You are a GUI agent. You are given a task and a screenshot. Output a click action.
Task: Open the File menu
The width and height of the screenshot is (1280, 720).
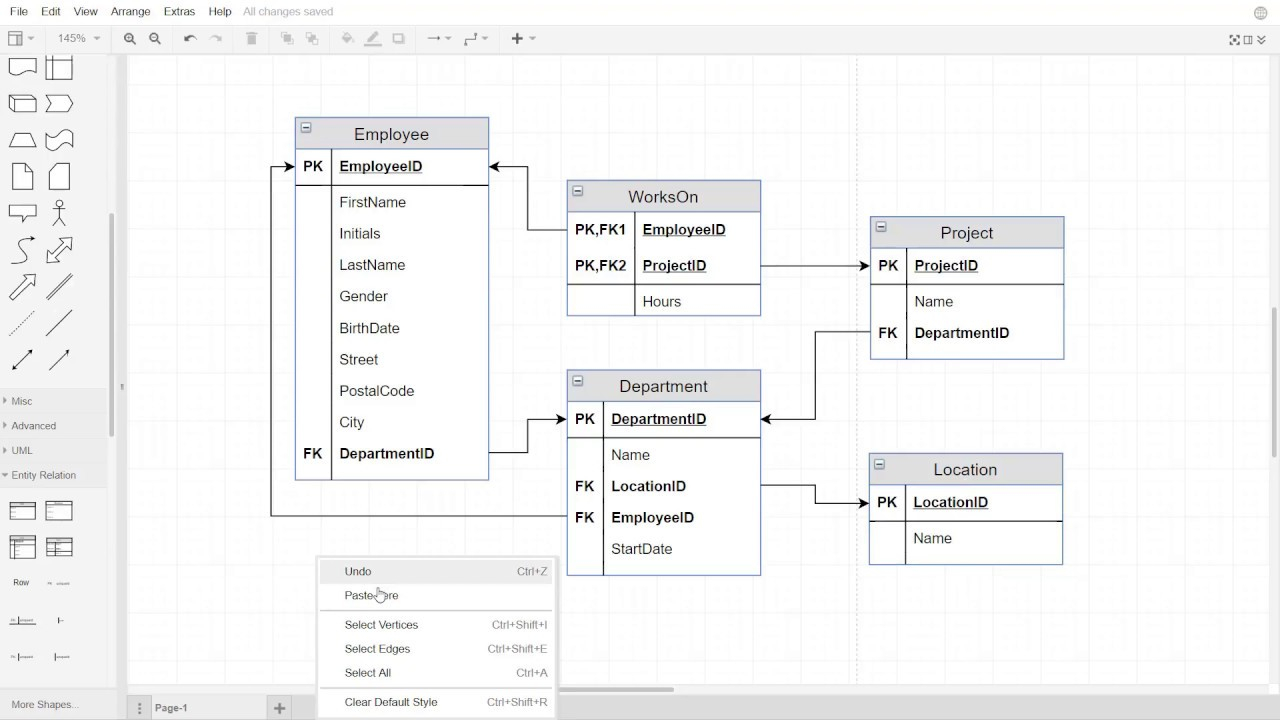[18, 12]
